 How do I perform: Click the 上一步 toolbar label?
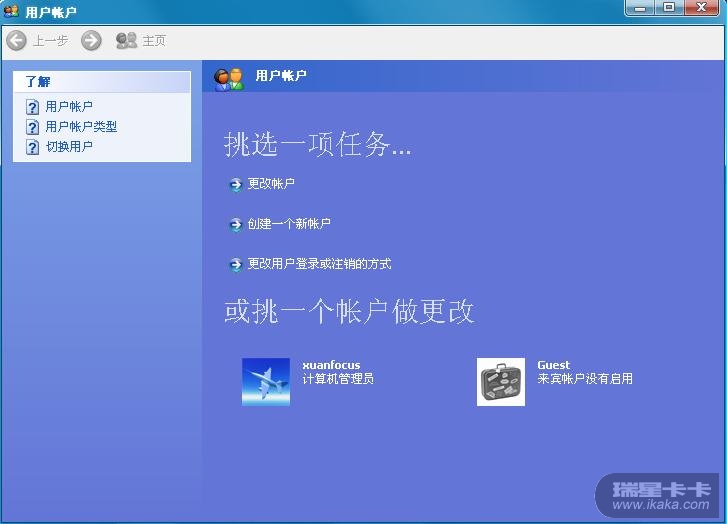point(51,41)
